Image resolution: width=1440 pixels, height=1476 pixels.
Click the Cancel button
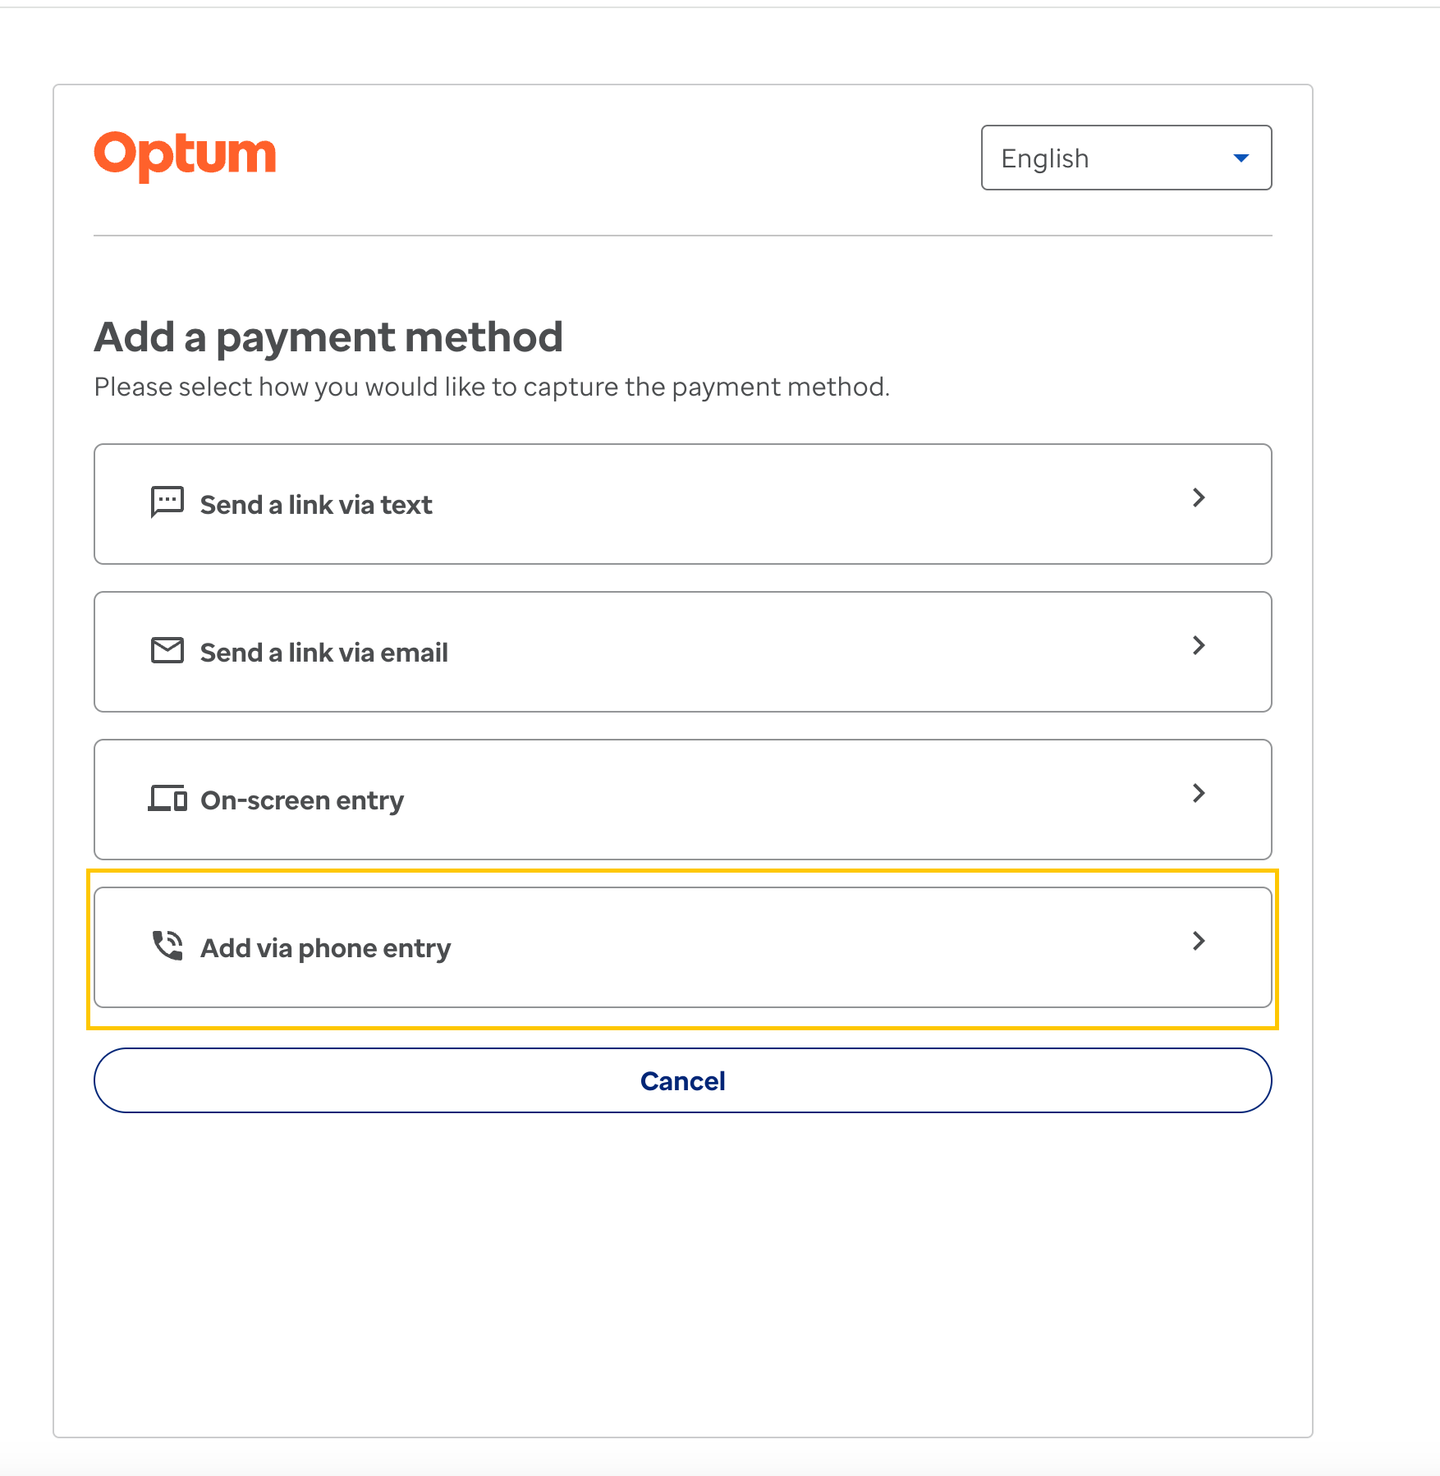click(683, 1080)
